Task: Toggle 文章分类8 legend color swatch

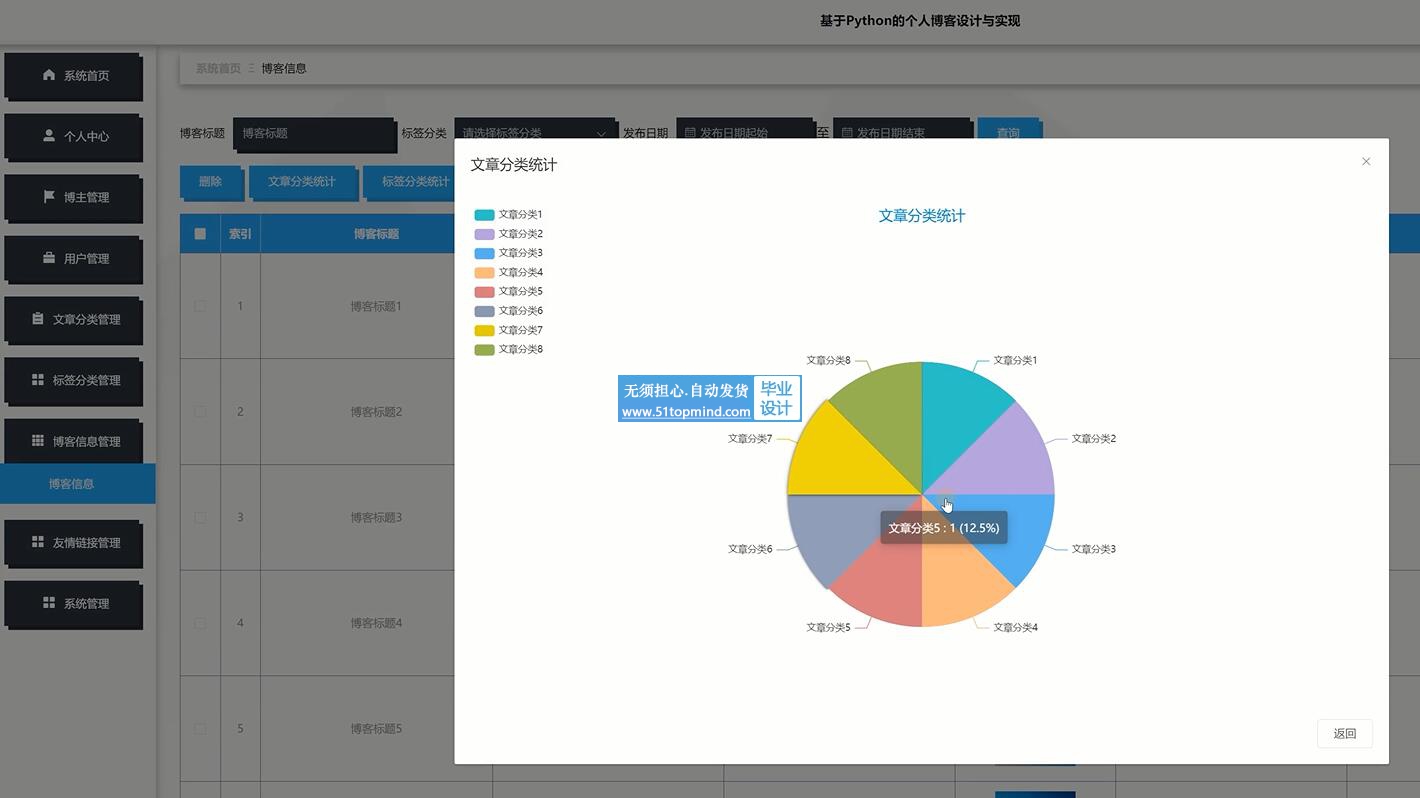Action: (x=484, y=349)
